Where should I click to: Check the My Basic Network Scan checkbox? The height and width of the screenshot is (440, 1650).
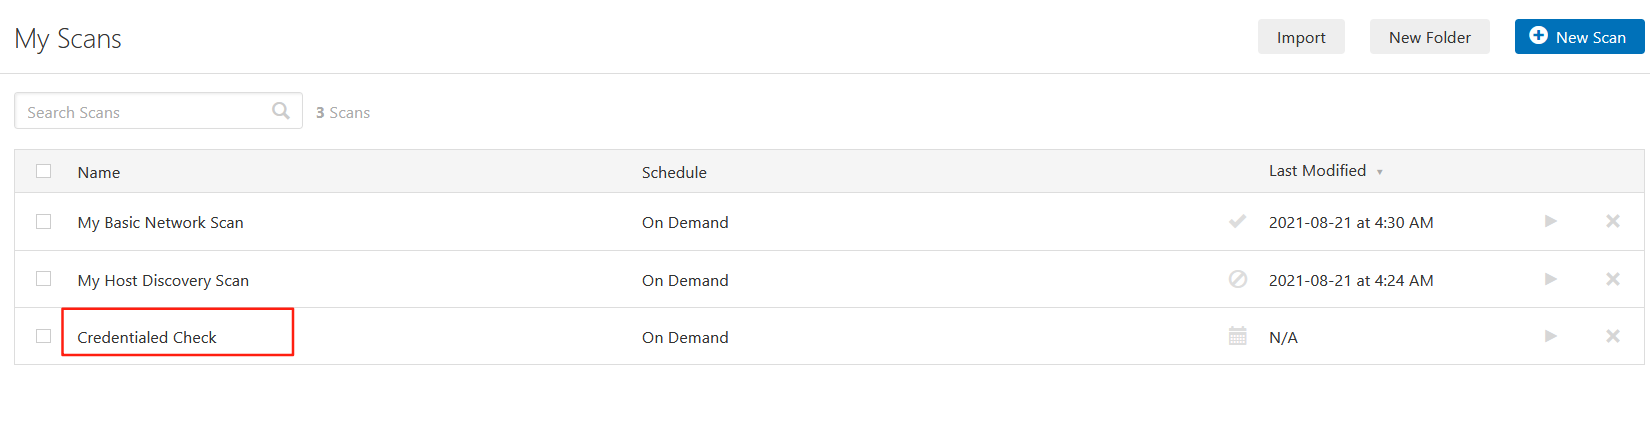[43, 221]
